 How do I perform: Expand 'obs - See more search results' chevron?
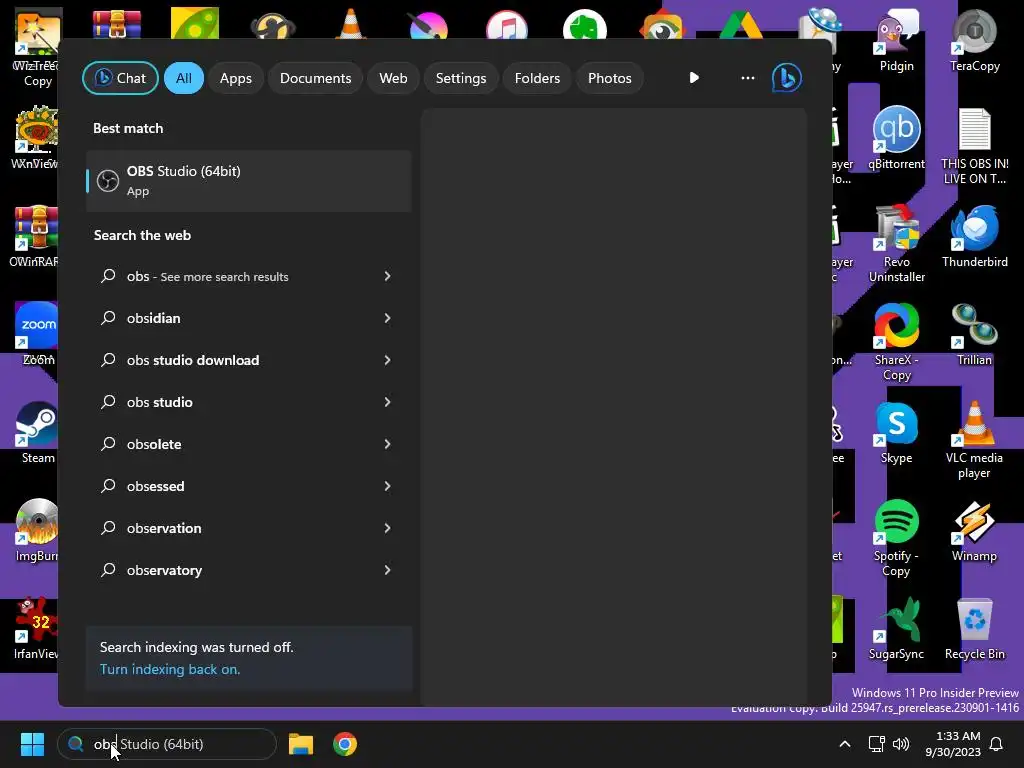[x=387, y=276]
